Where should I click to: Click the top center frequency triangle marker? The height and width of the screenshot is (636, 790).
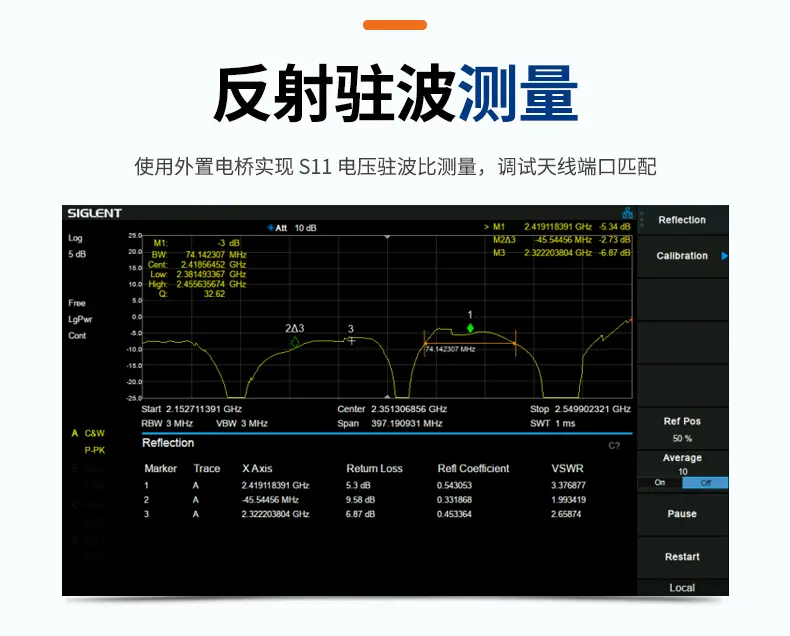(387, 236)
